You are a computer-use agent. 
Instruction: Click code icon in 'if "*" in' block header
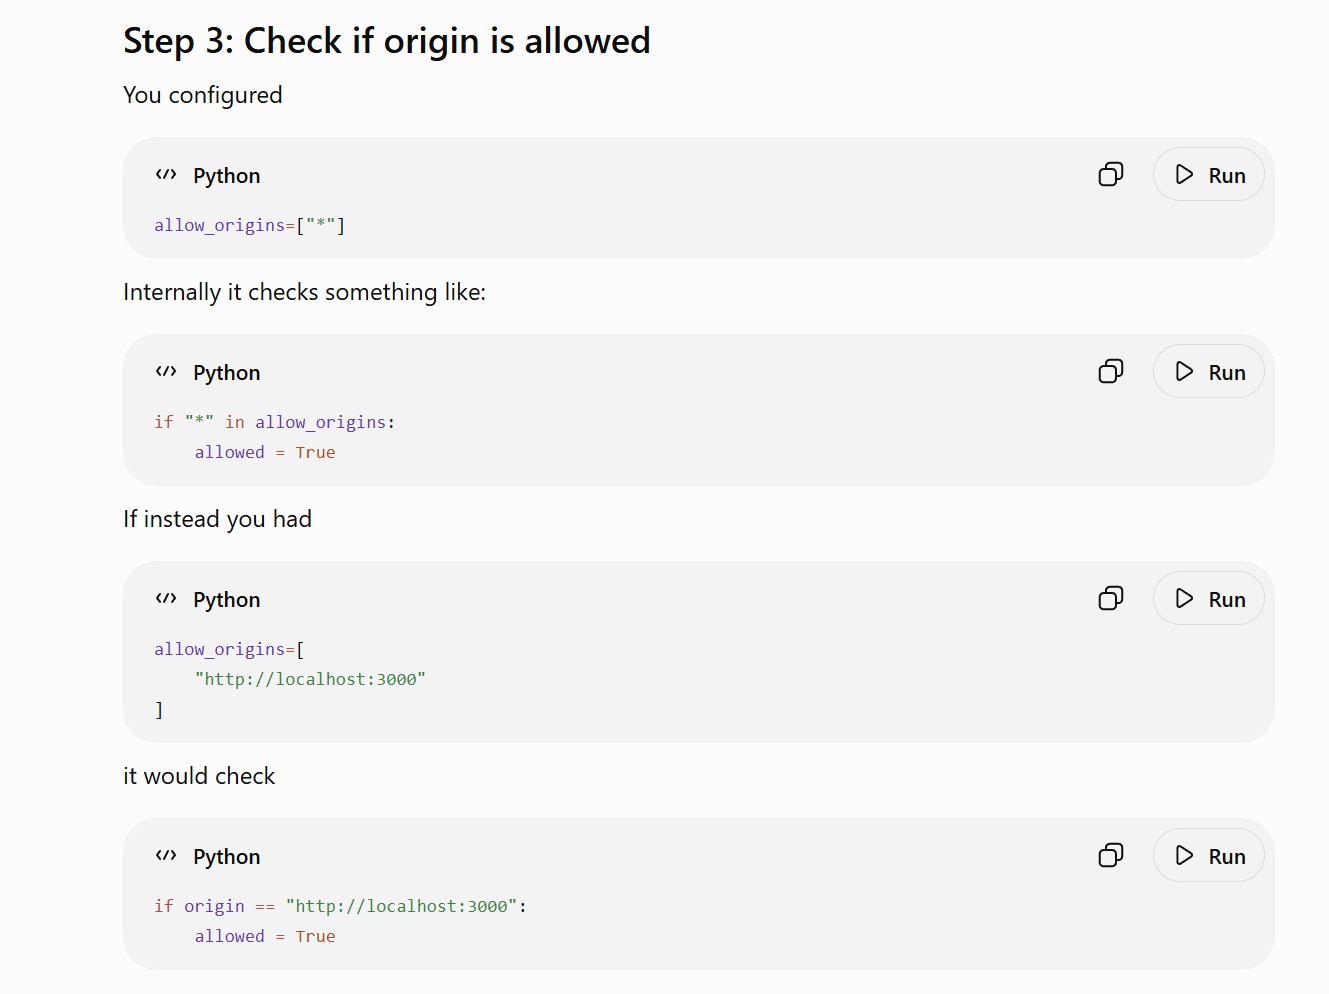point(166,372)
